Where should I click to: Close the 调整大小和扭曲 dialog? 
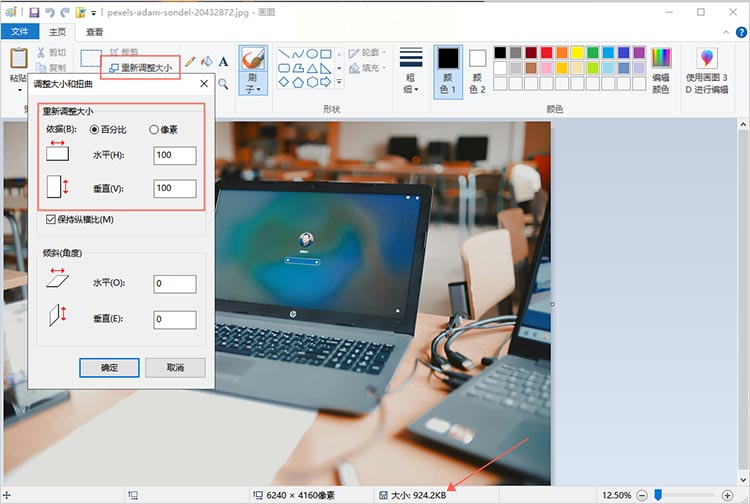point(204,84)
